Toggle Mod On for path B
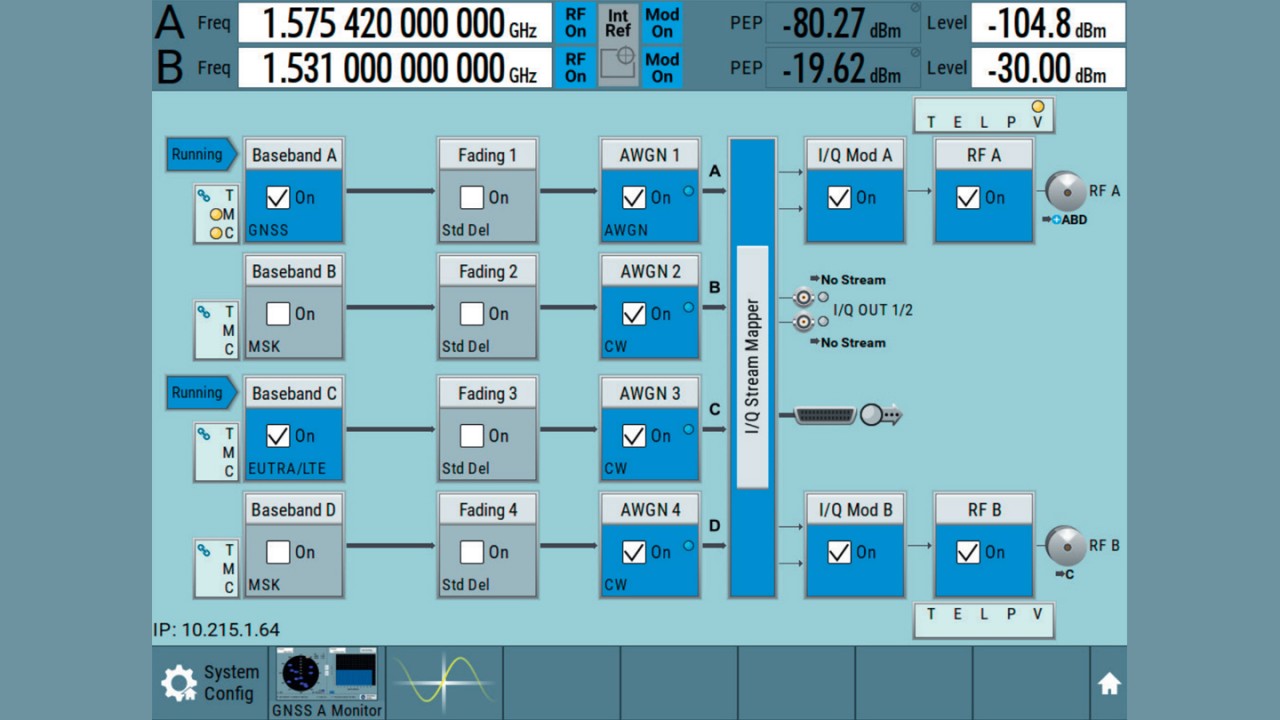Image resolution: width=1280 pixels, height=720 pixels. point(662,67)
